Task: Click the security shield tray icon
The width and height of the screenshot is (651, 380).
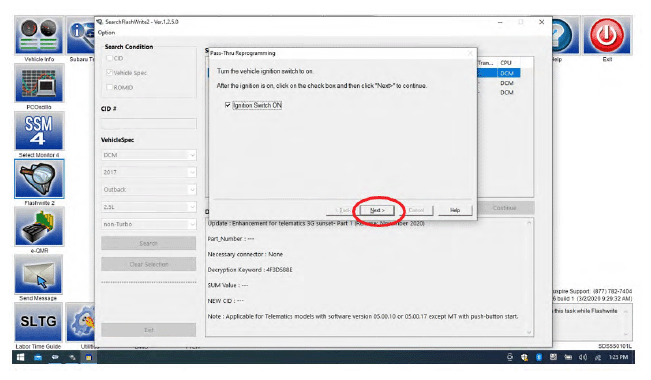Action: click(524, 357)
